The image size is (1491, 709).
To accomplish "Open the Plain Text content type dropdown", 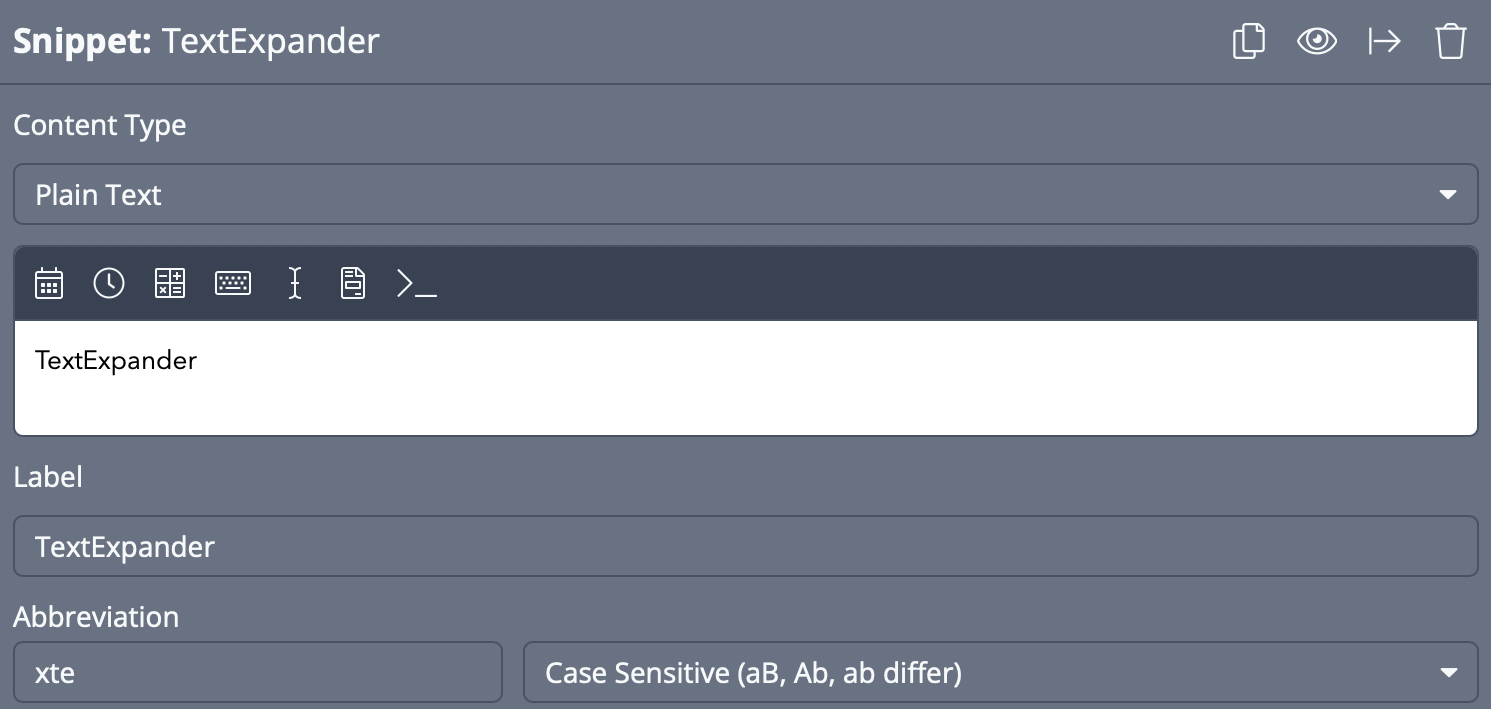I will (745, 194).
